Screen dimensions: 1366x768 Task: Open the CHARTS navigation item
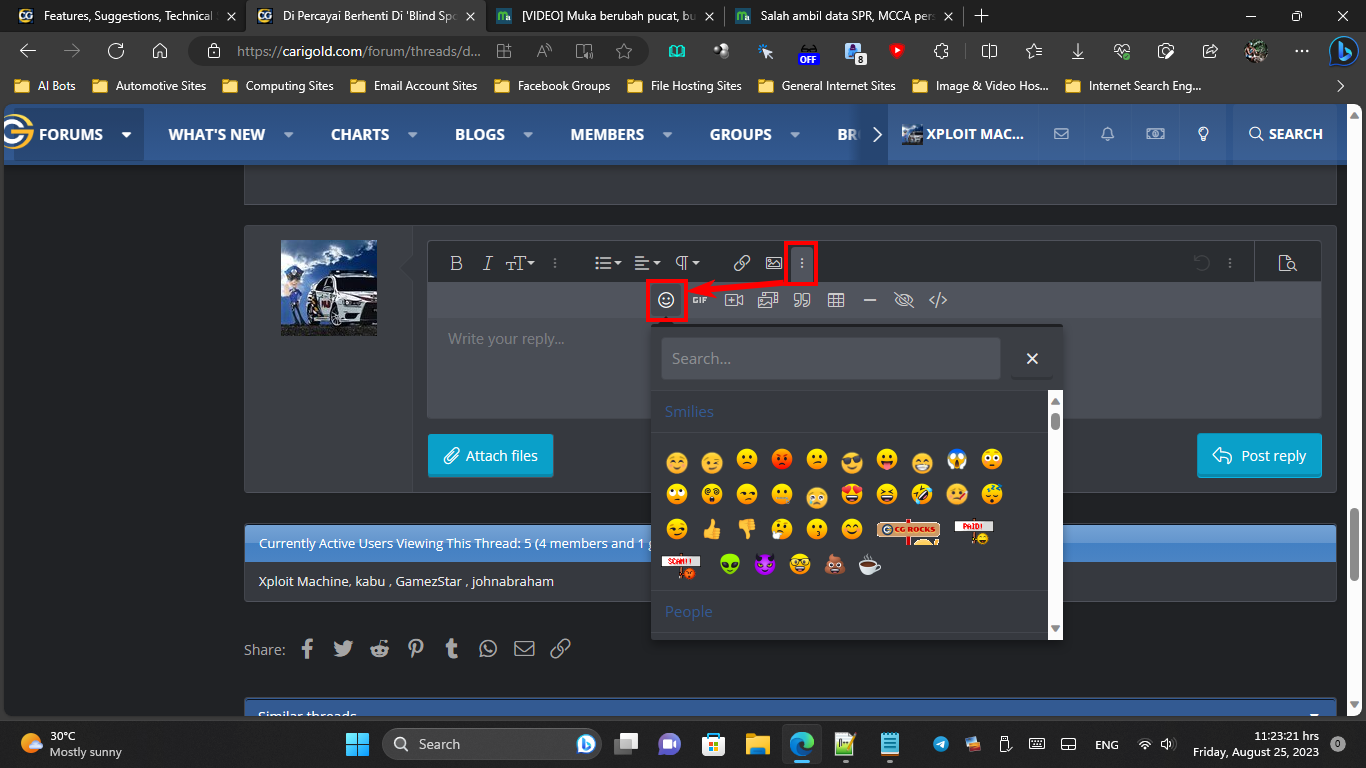360,134
